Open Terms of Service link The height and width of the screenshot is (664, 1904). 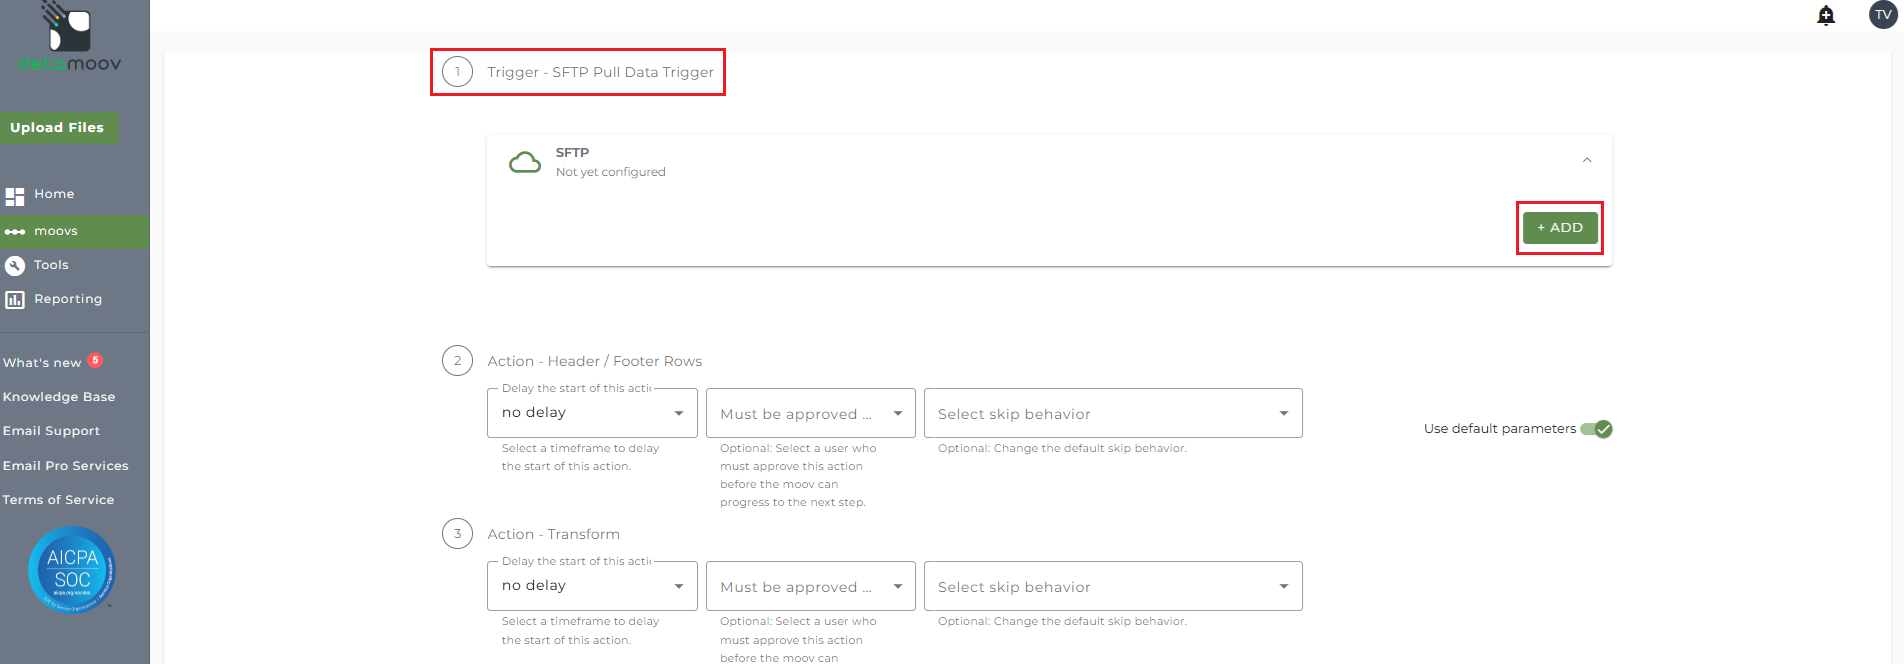(58, 500)
